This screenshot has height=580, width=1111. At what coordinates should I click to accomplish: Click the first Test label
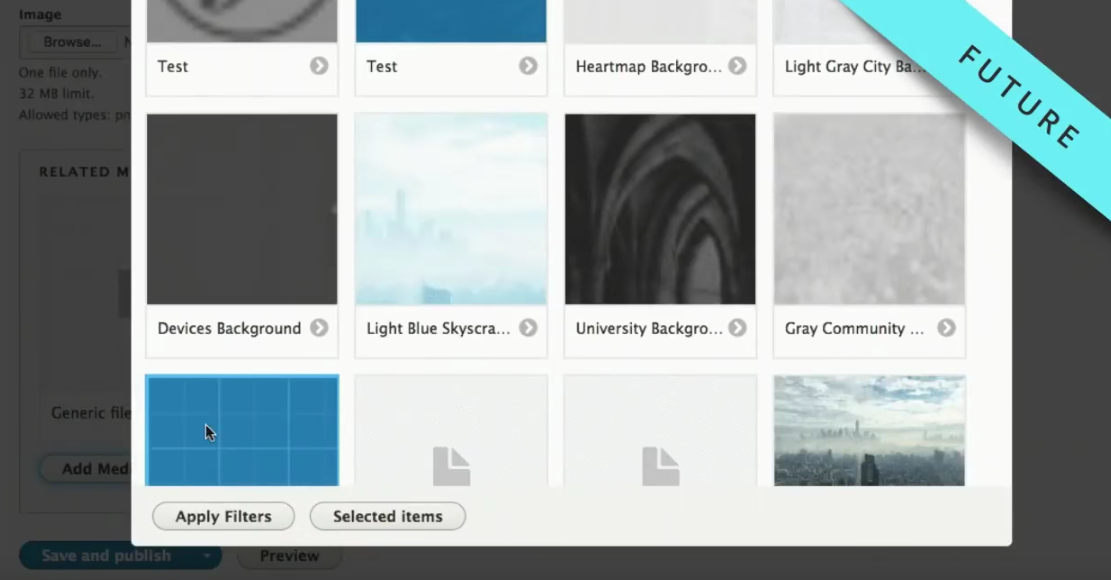click(173, 67)
